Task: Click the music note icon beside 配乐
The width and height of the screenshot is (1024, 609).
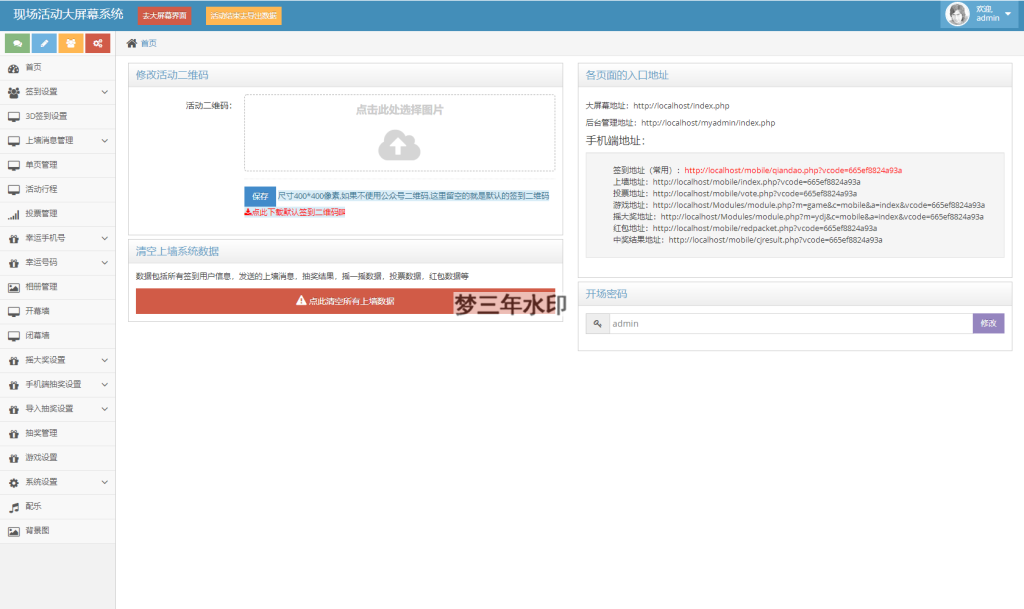Action: pyautogui.click(x=14, y=507)
